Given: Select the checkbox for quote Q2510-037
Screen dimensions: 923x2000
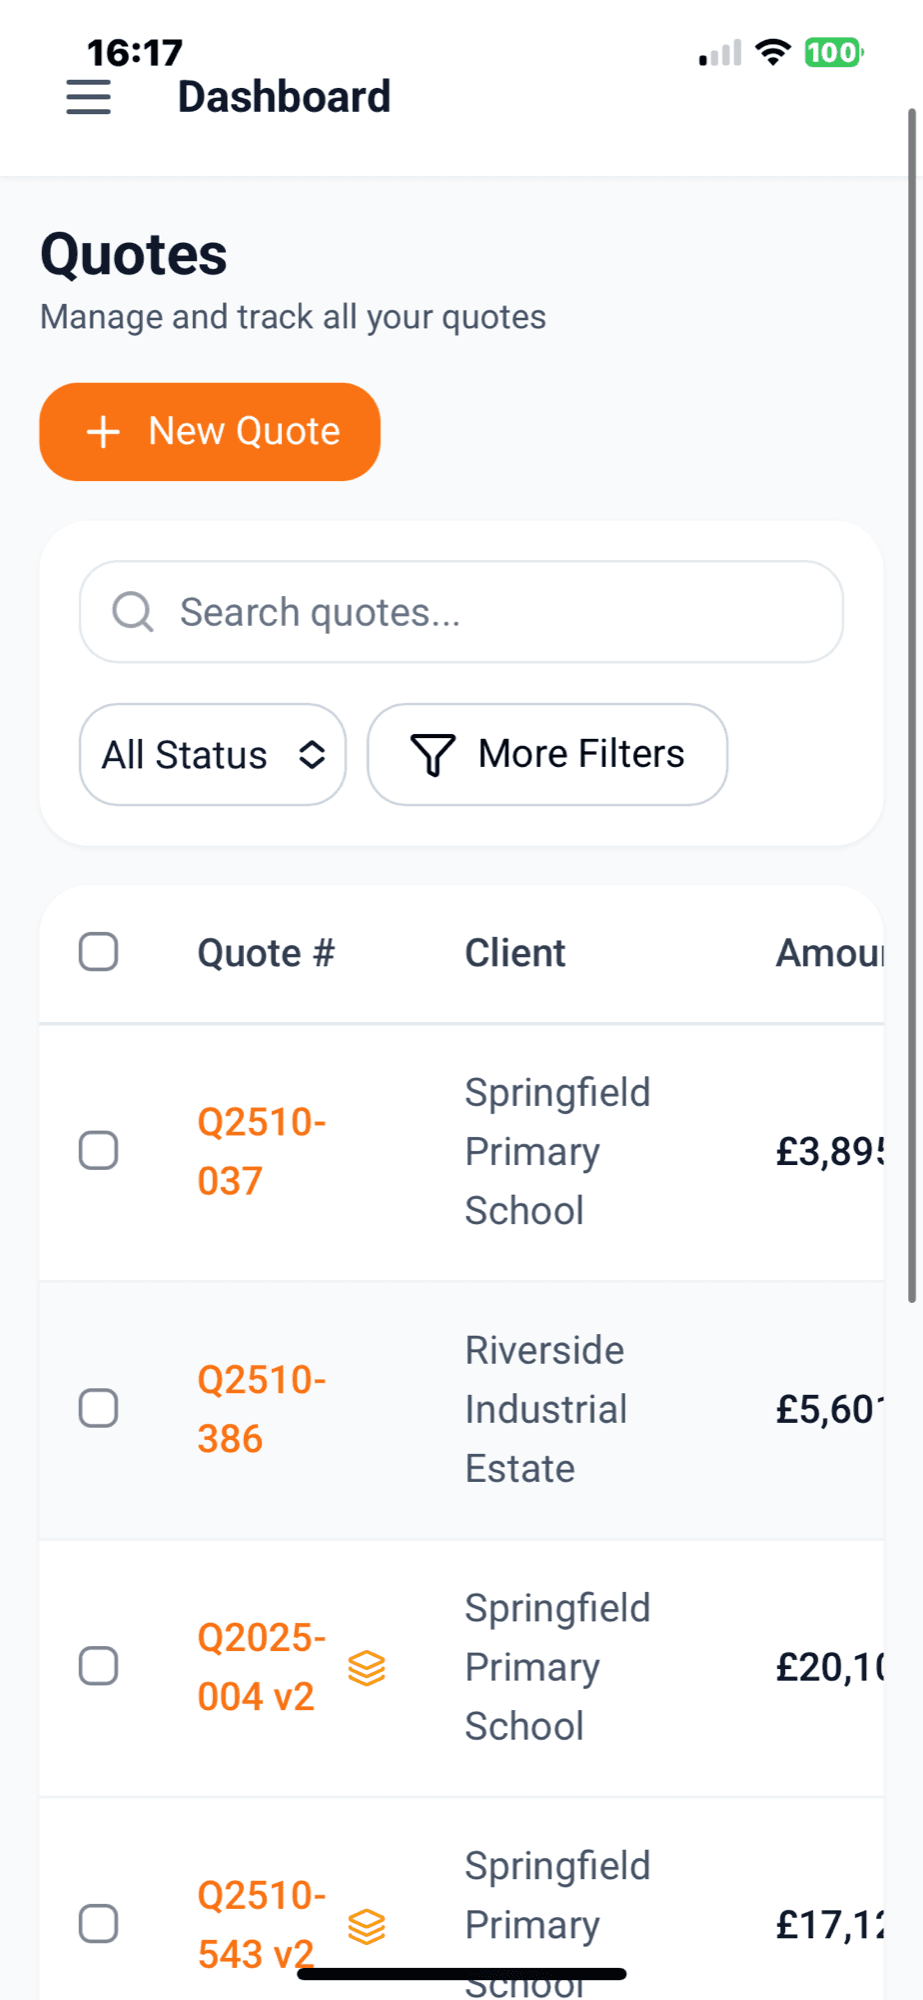Looking at the screenshot, I should click(99, 1151).
